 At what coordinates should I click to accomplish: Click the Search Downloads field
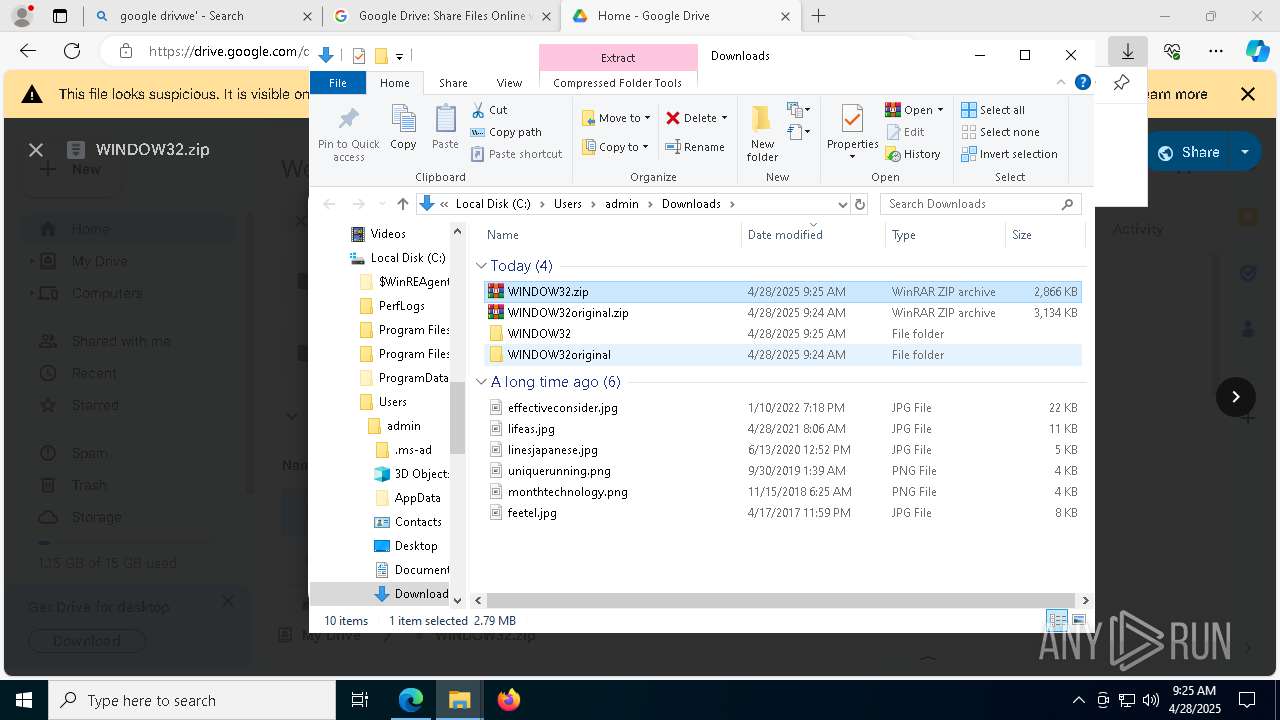(980, 204)
